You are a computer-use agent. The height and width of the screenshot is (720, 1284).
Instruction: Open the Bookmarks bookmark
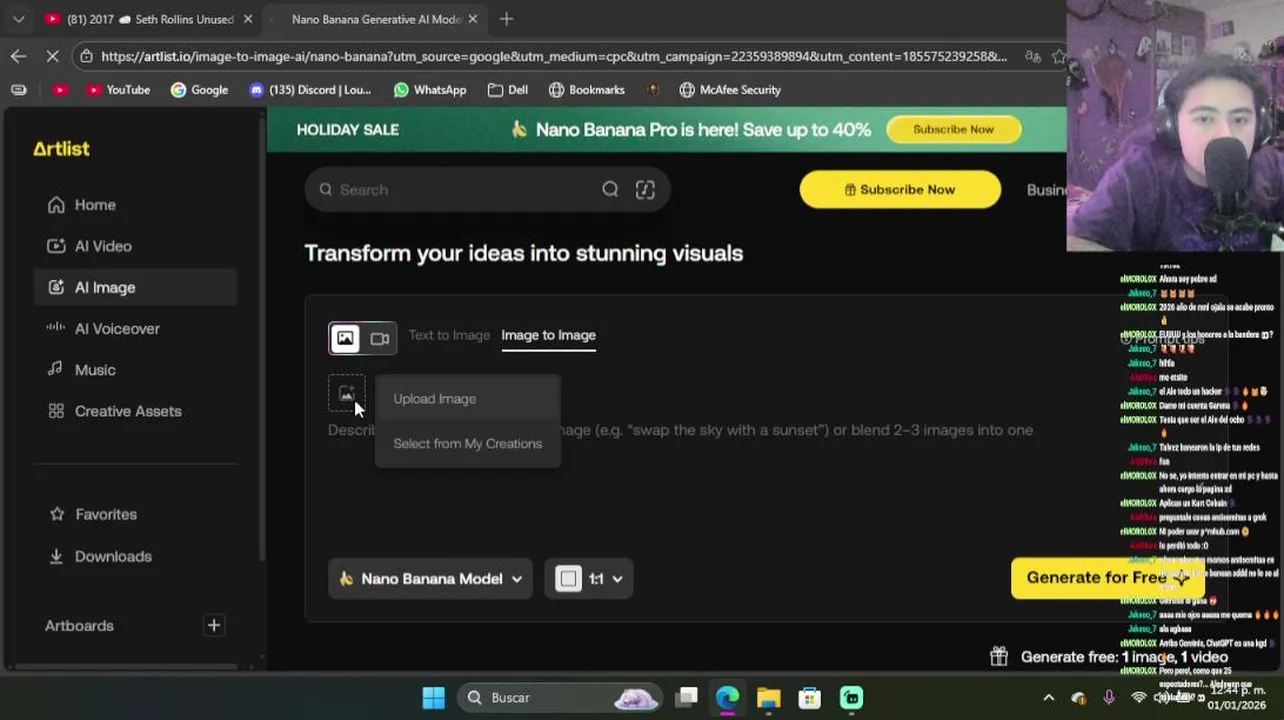pyautogui.click(x=586, y=90)
